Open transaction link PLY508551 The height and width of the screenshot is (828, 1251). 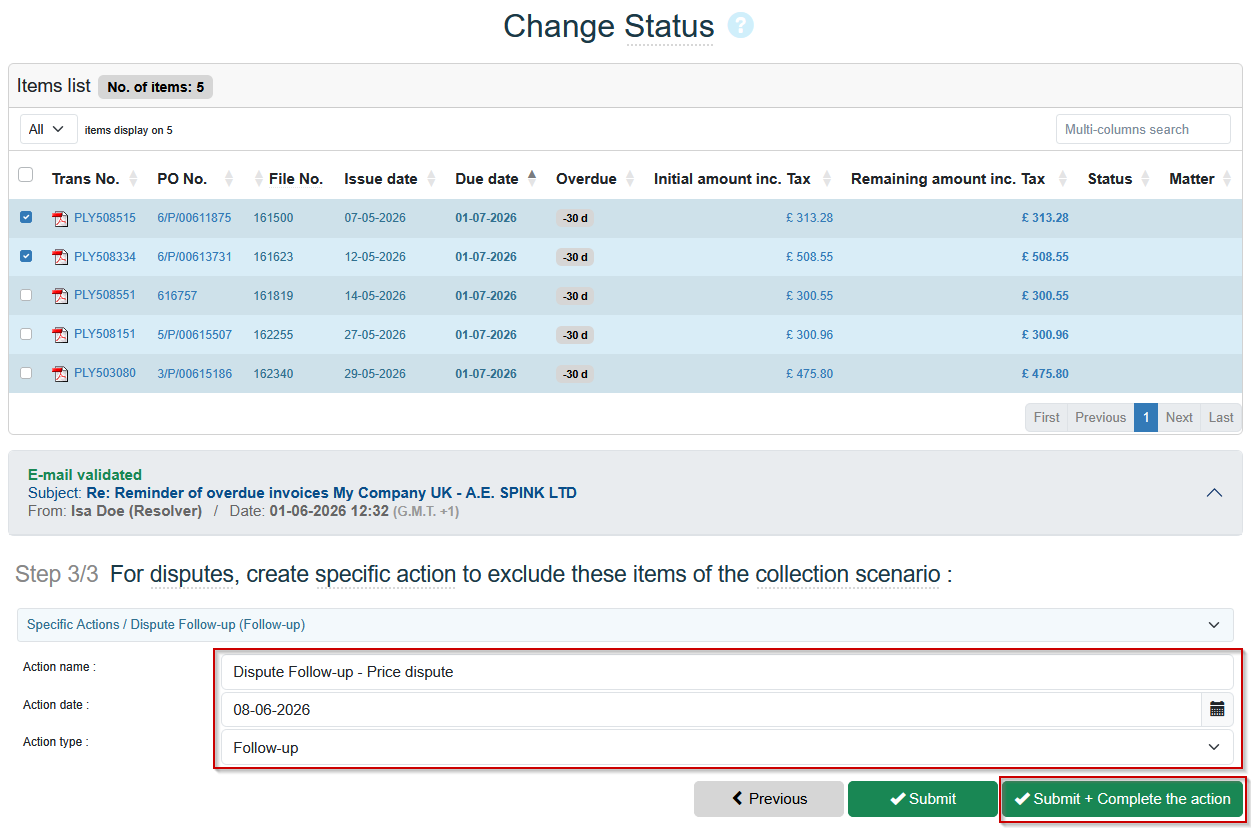(x=105, y=296)
